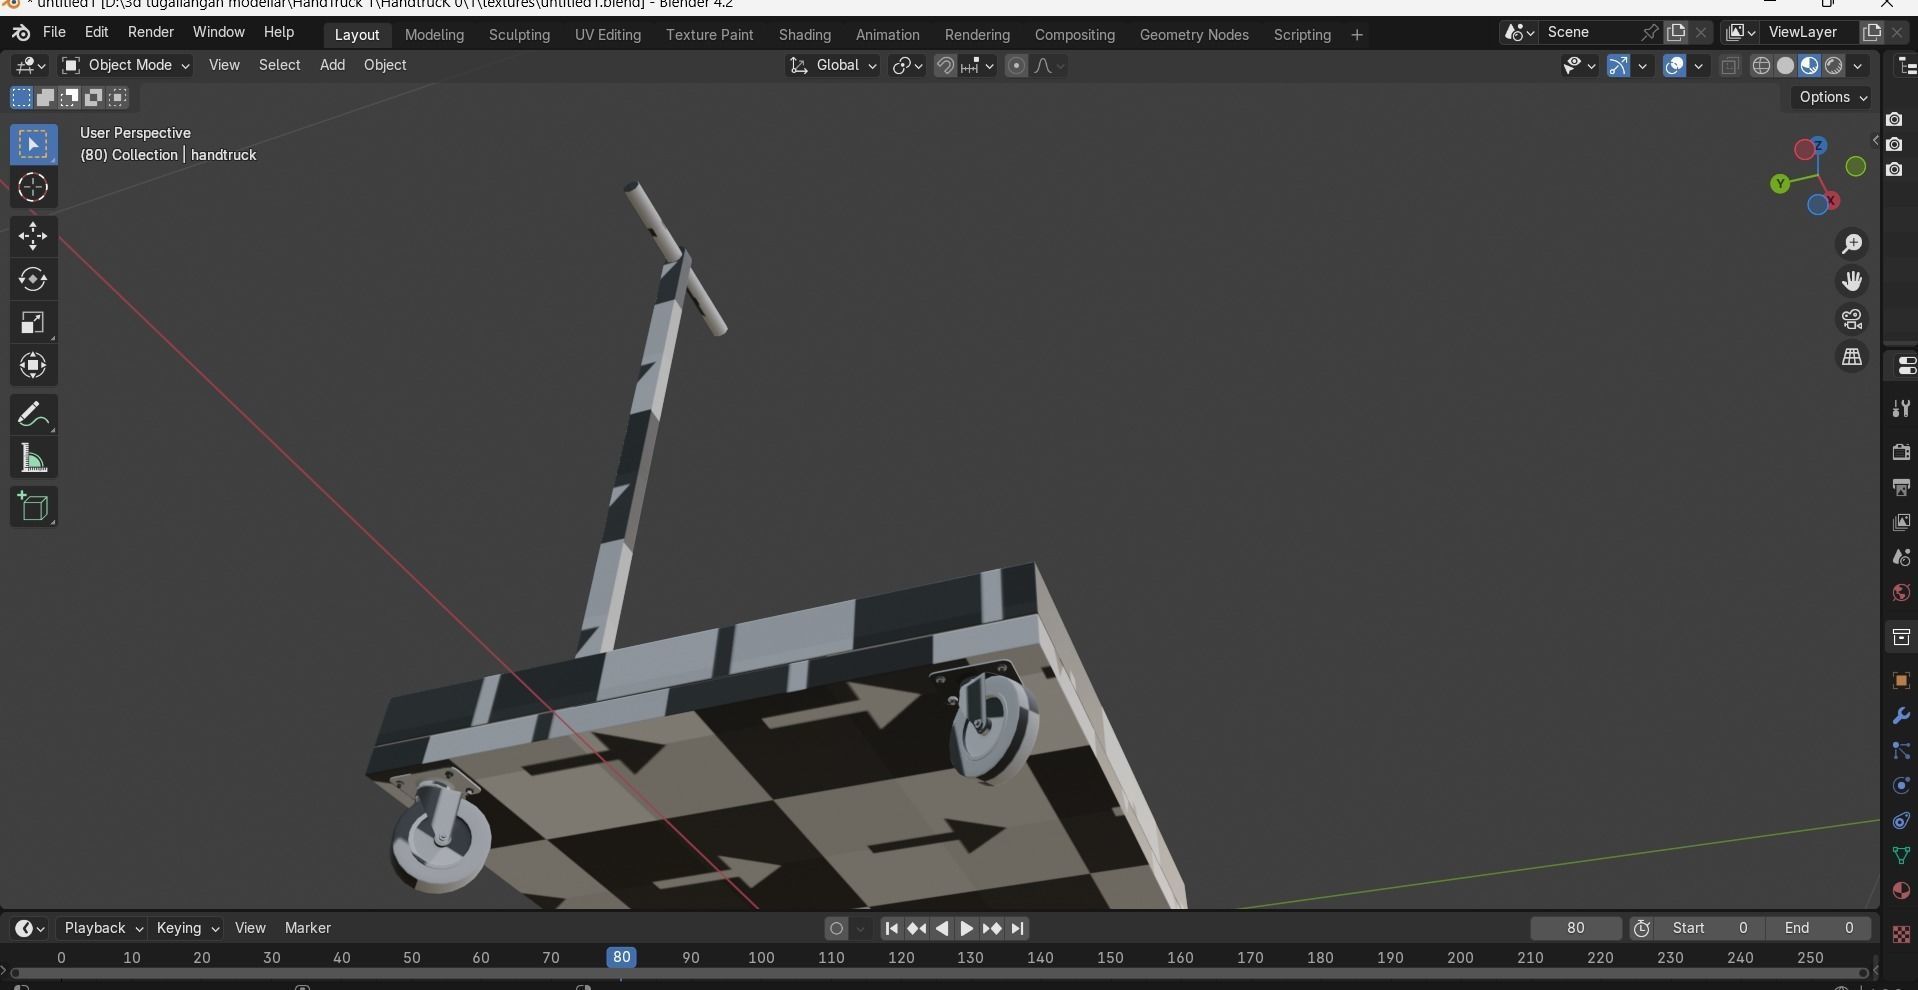Create a new scene with the New Scene icon
The height and width of the screenshot is (990, 1918).
[1676, 32]
